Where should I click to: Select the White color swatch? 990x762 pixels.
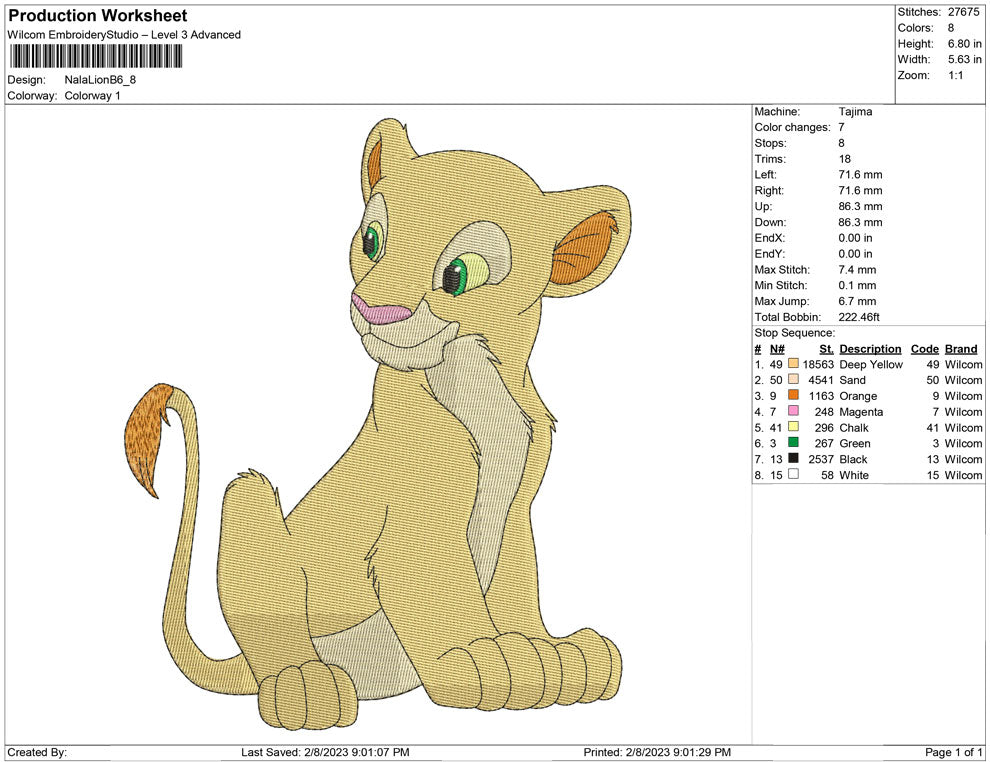point(793,475)
